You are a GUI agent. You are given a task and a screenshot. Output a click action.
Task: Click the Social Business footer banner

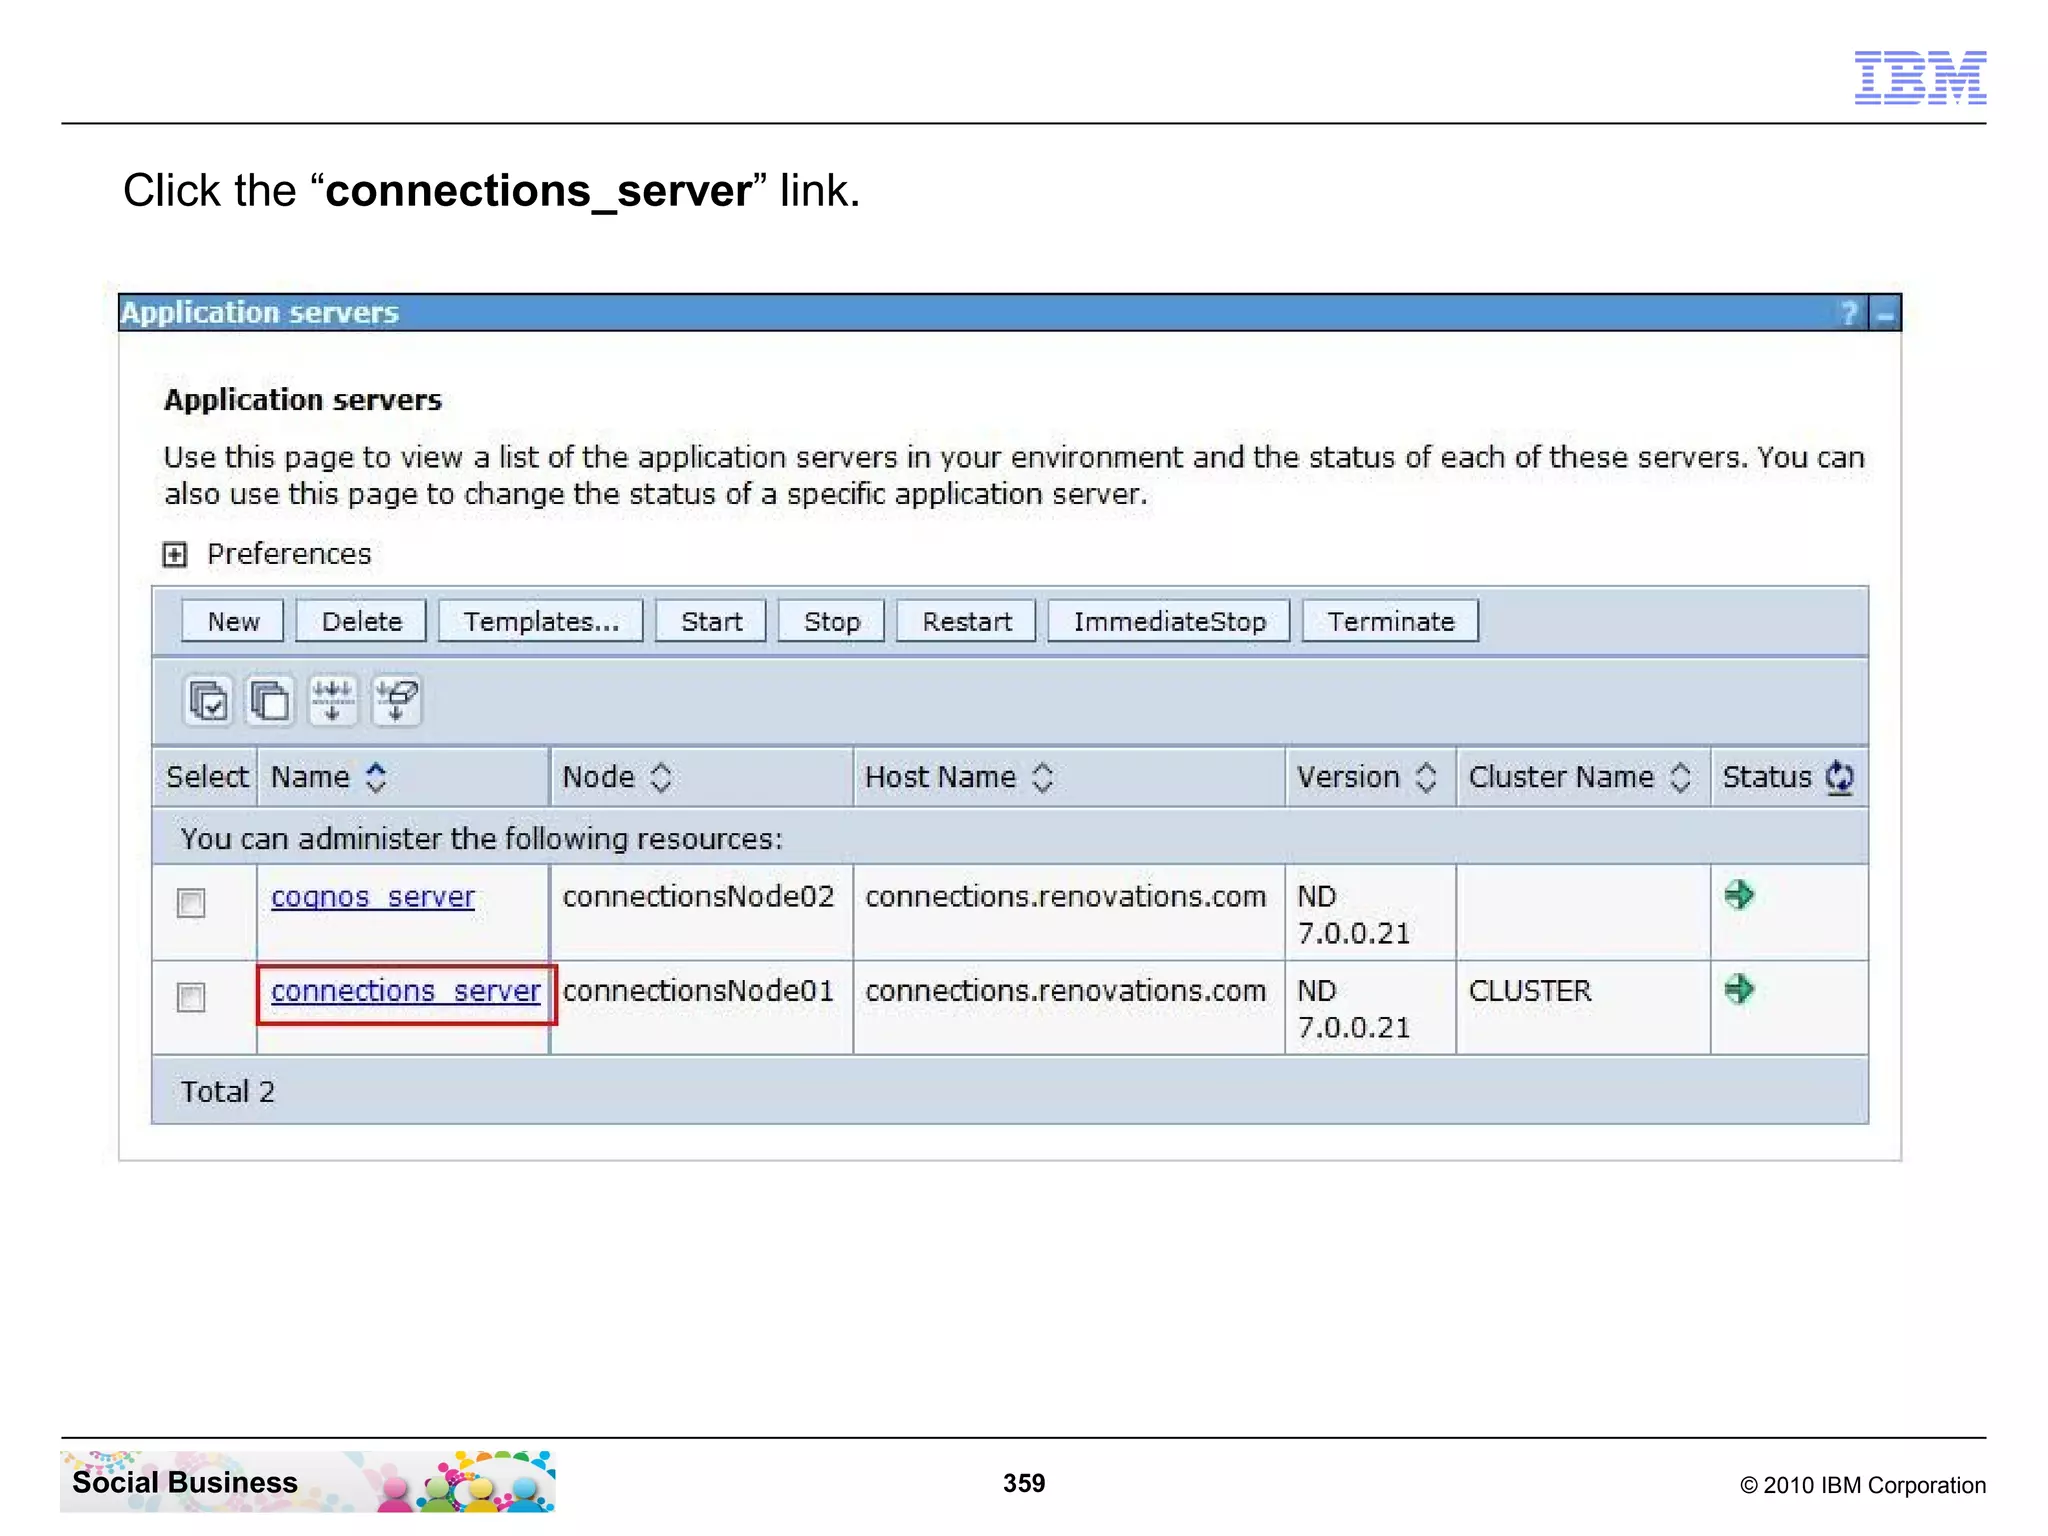pos(308,1482)
